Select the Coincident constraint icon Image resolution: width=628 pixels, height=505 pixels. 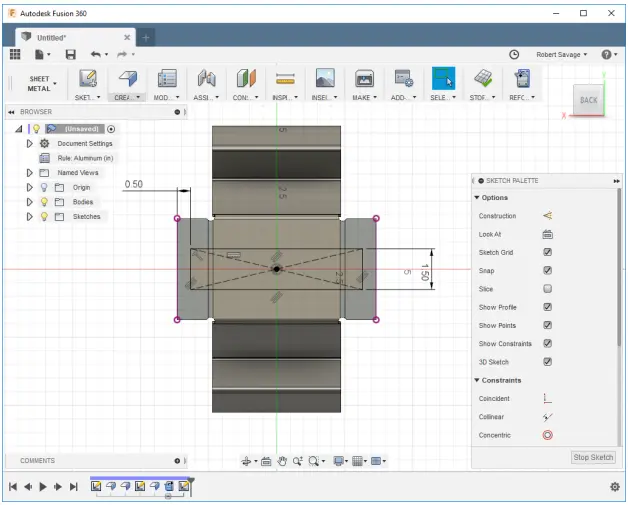point(547,398)
